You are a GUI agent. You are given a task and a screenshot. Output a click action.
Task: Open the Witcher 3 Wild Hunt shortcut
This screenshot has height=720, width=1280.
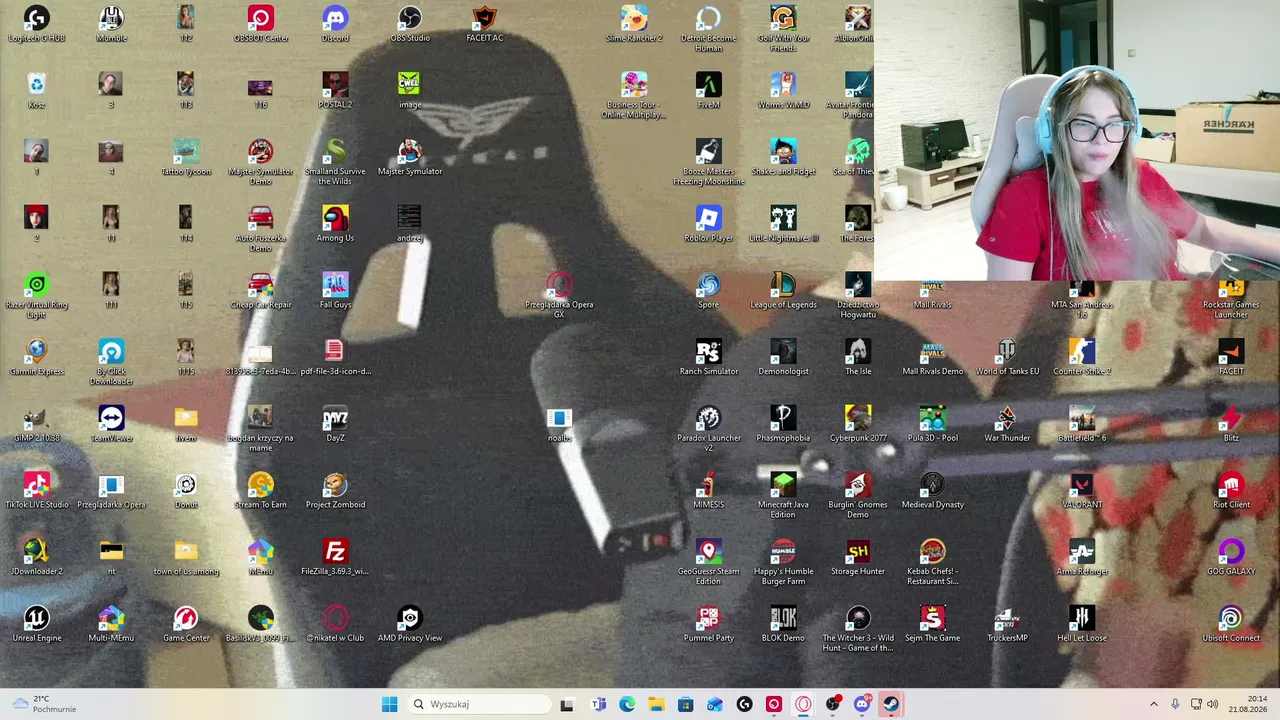point(858,629)
